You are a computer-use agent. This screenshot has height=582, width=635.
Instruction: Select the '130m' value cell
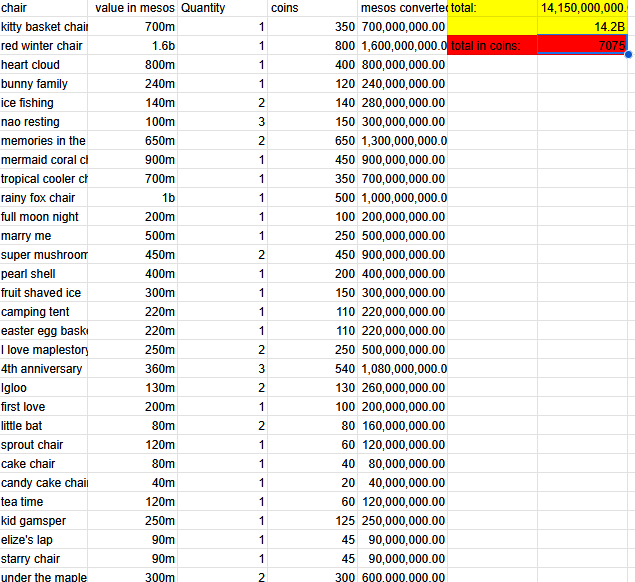133,388
